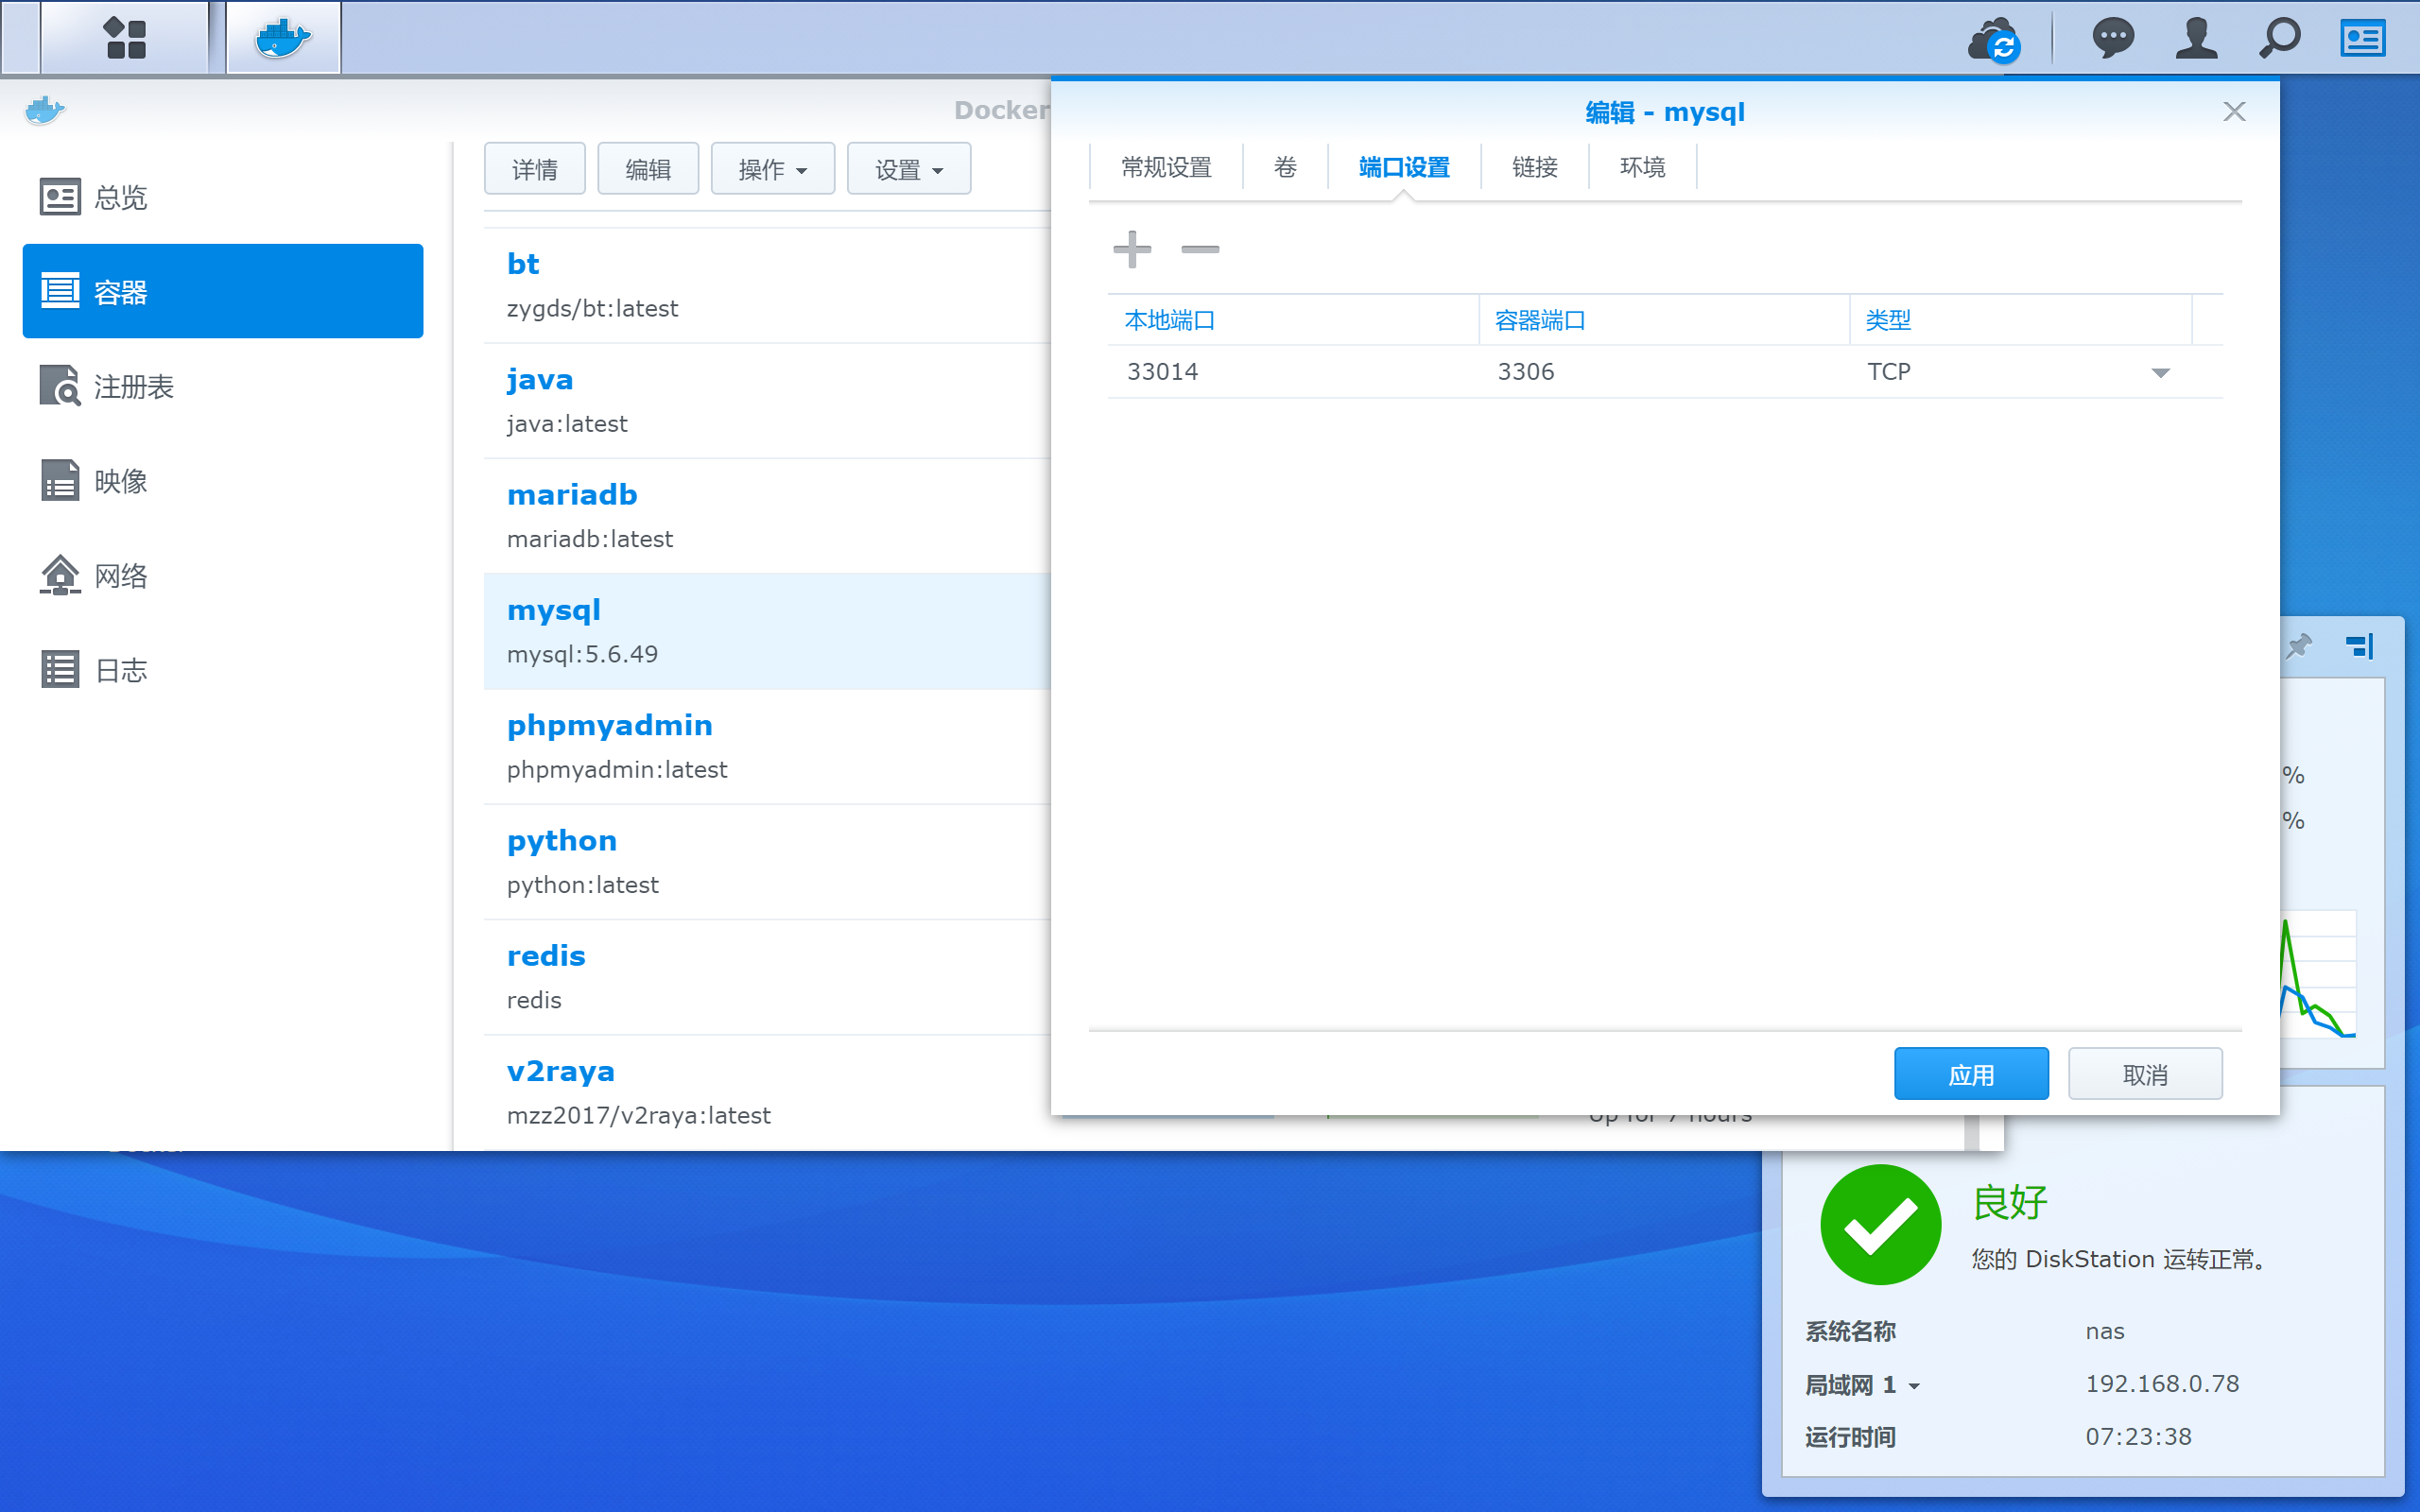Add a port mapping with plus icon
The image size is (2420, 1512).
(x=1132, y=249)
